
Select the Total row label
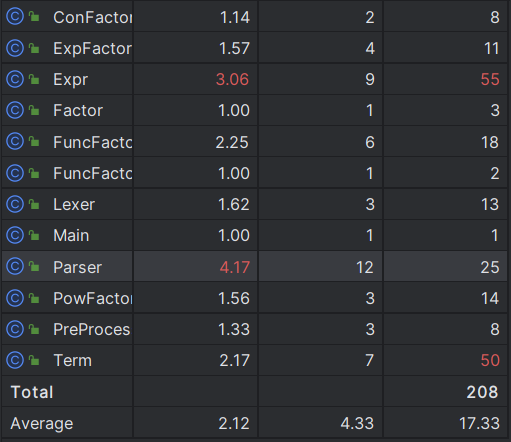click(32, 392)
